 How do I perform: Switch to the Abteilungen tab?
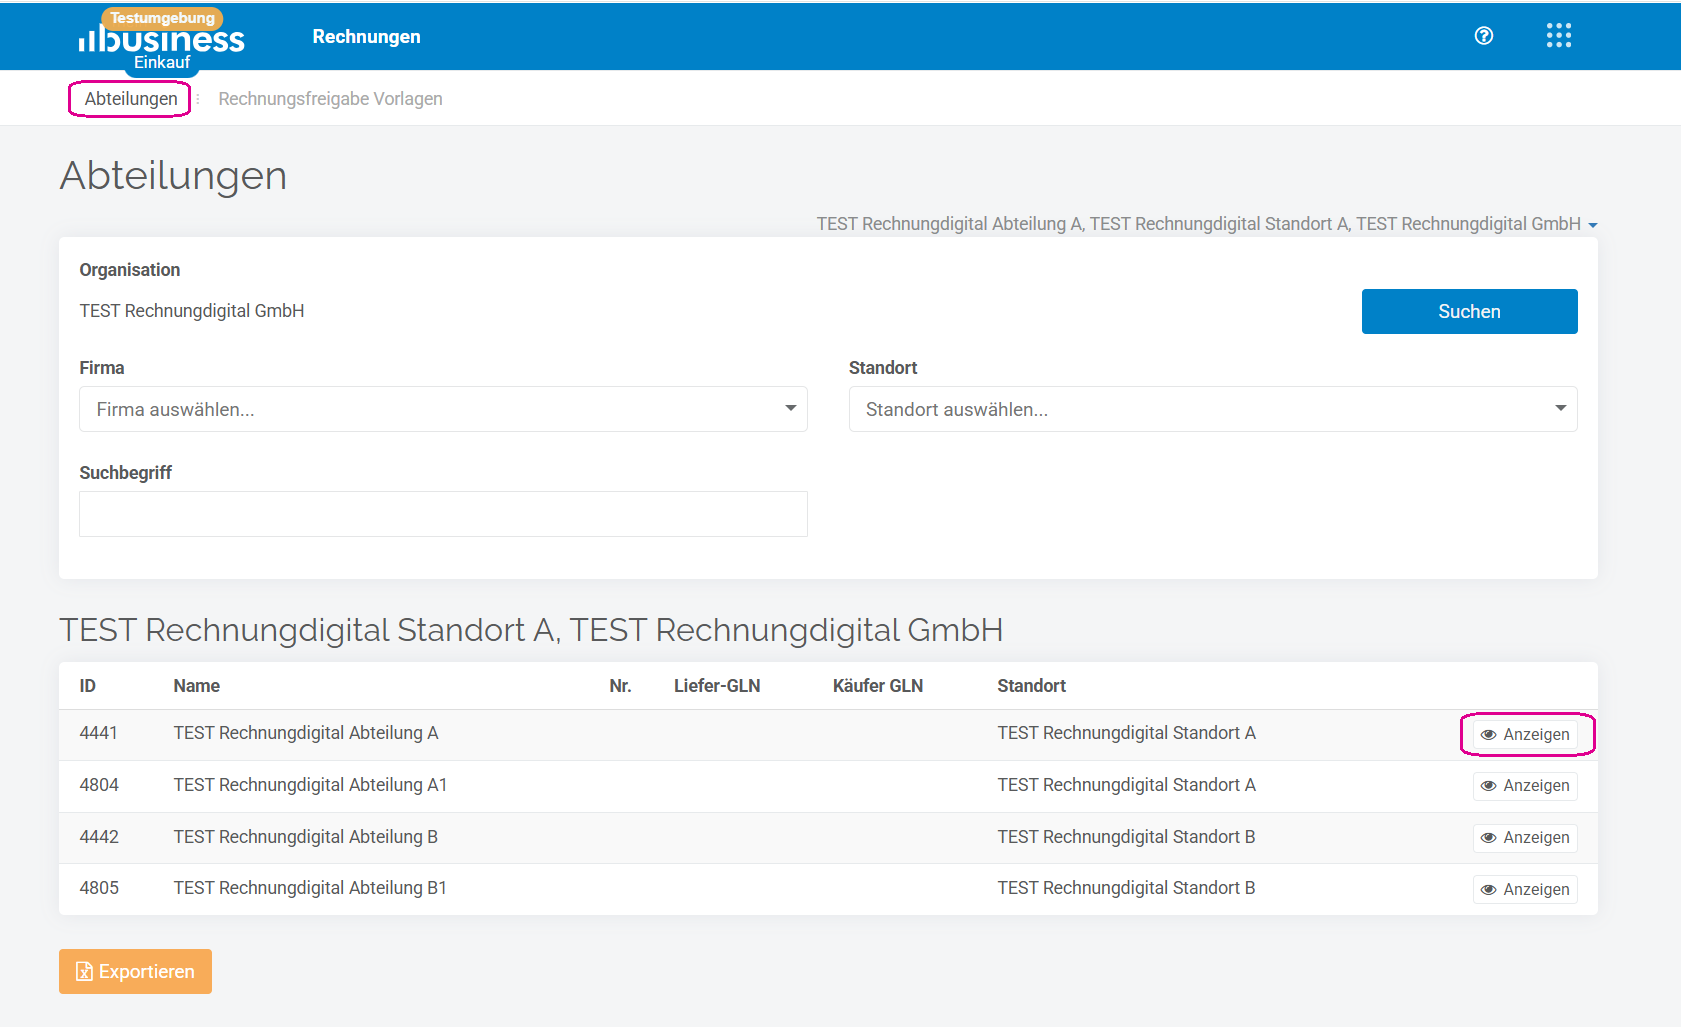(131, 99)
